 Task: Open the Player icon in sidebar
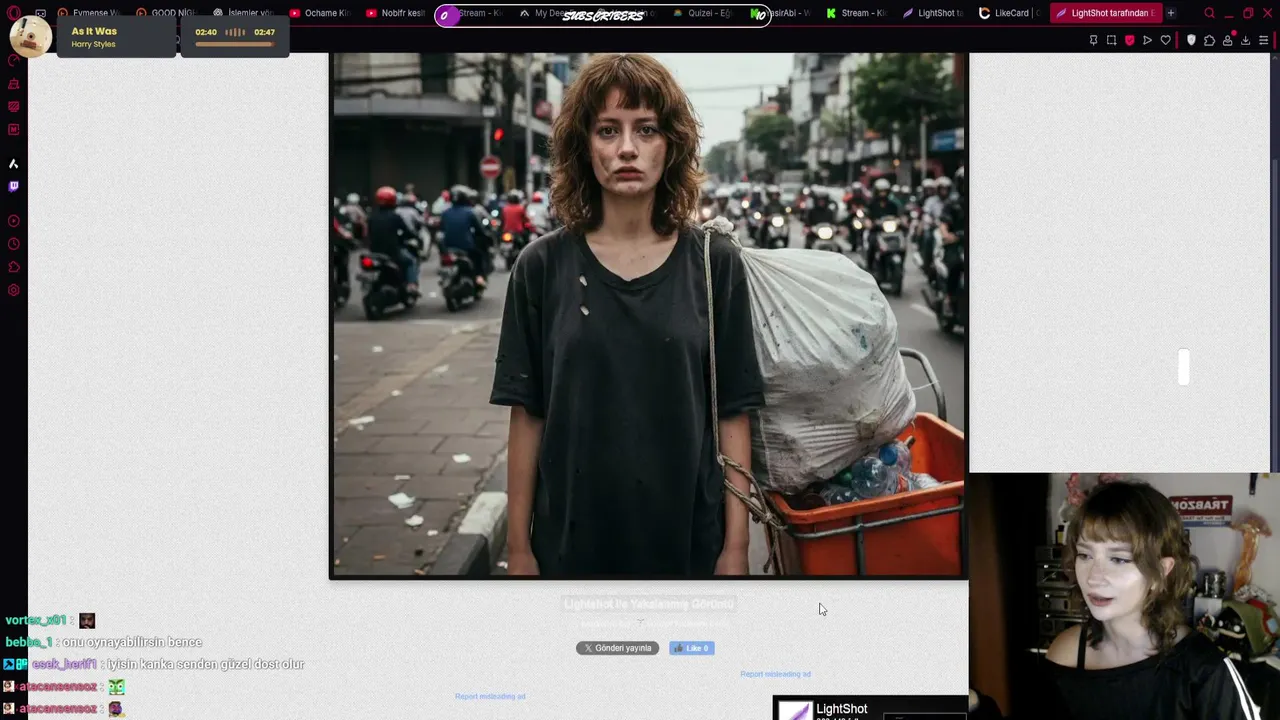[x=13, y=221]
